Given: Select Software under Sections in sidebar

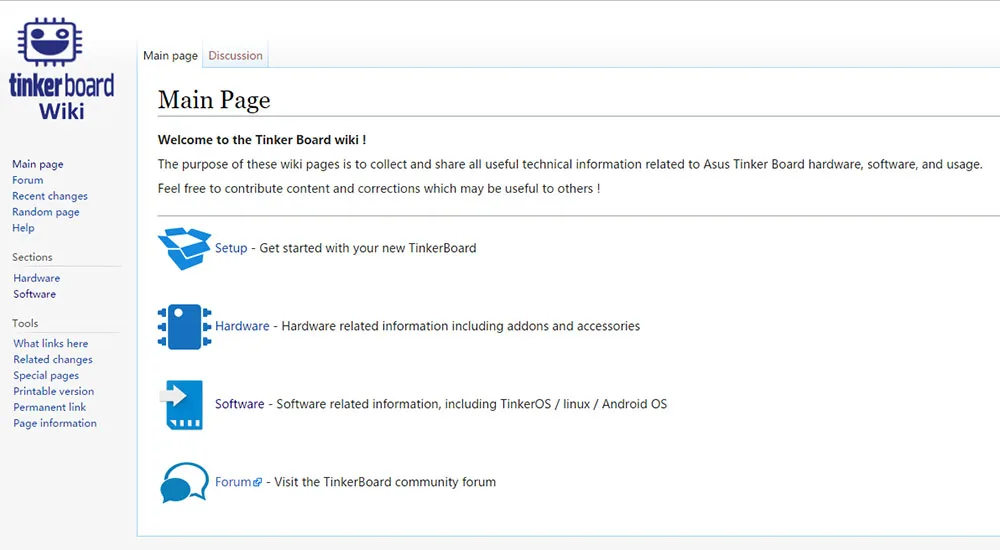Looking at the screenshot, I should 34,294.
